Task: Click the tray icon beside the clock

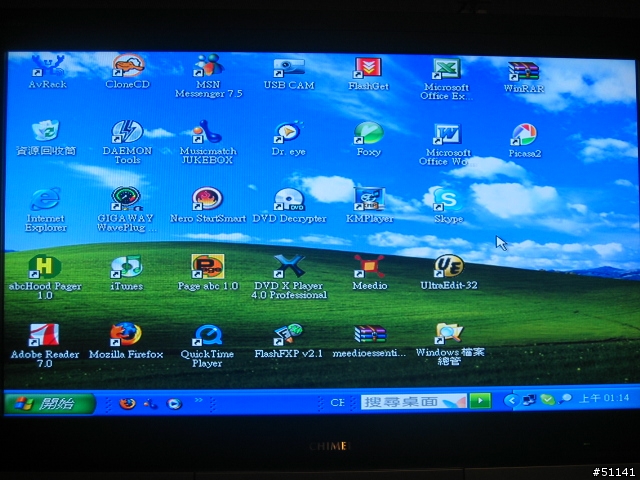Action: click(565, 398)
